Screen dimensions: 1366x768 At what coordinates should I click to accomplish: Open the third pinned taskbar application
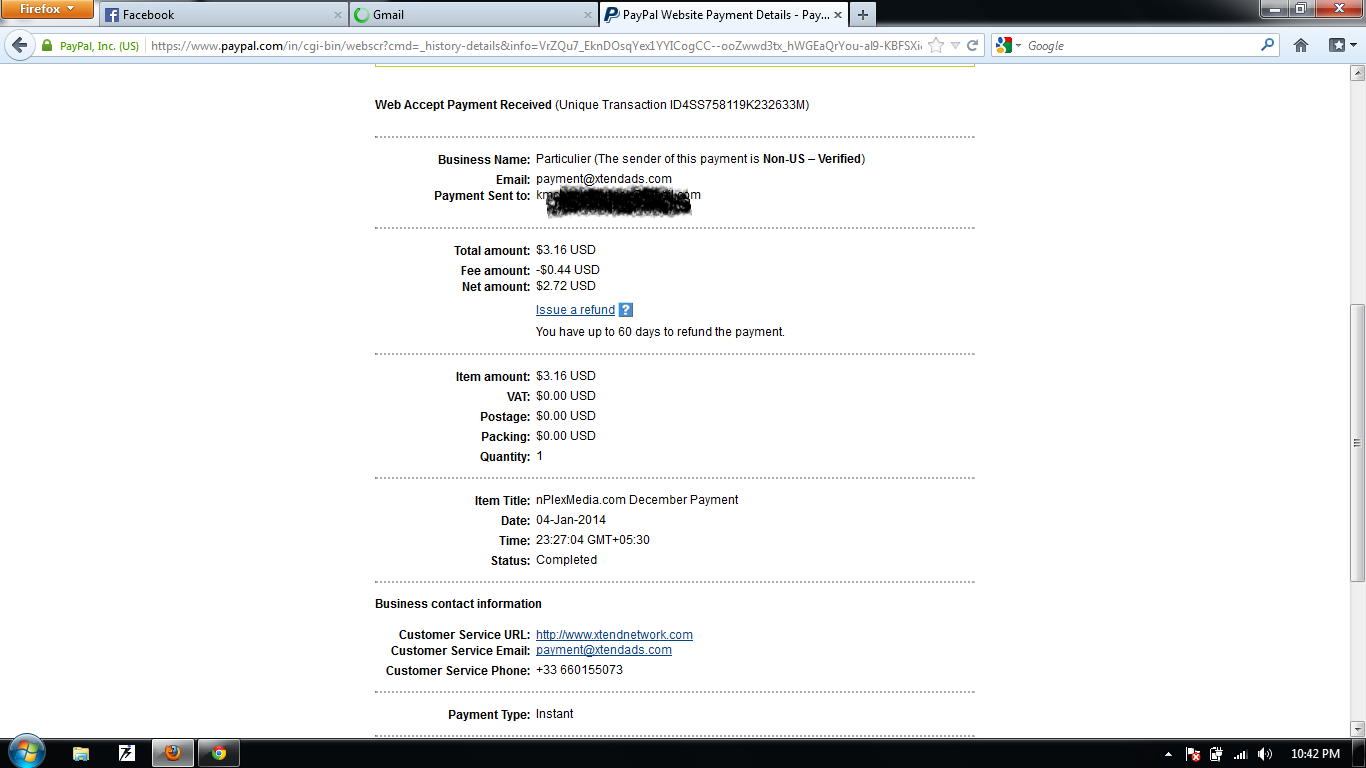coord(127,753)
